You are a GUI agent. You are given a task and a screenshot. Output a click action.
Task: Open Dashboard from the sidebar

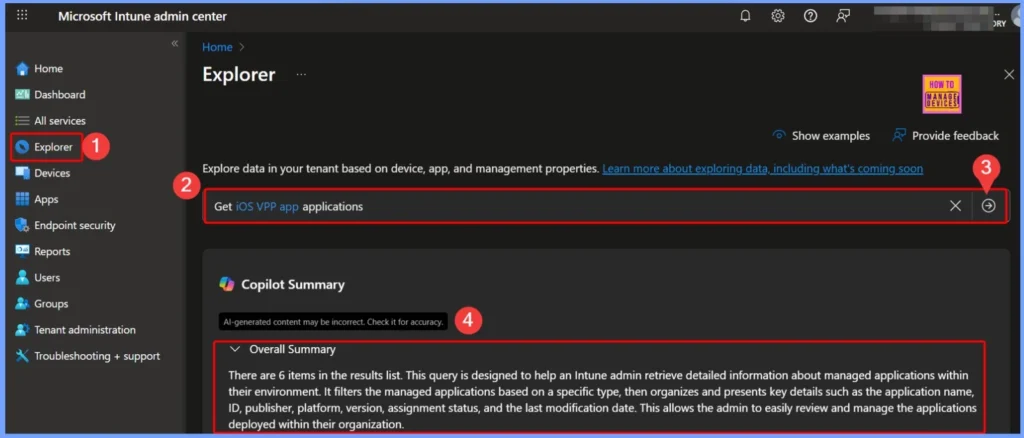click(x=59, y=95)
